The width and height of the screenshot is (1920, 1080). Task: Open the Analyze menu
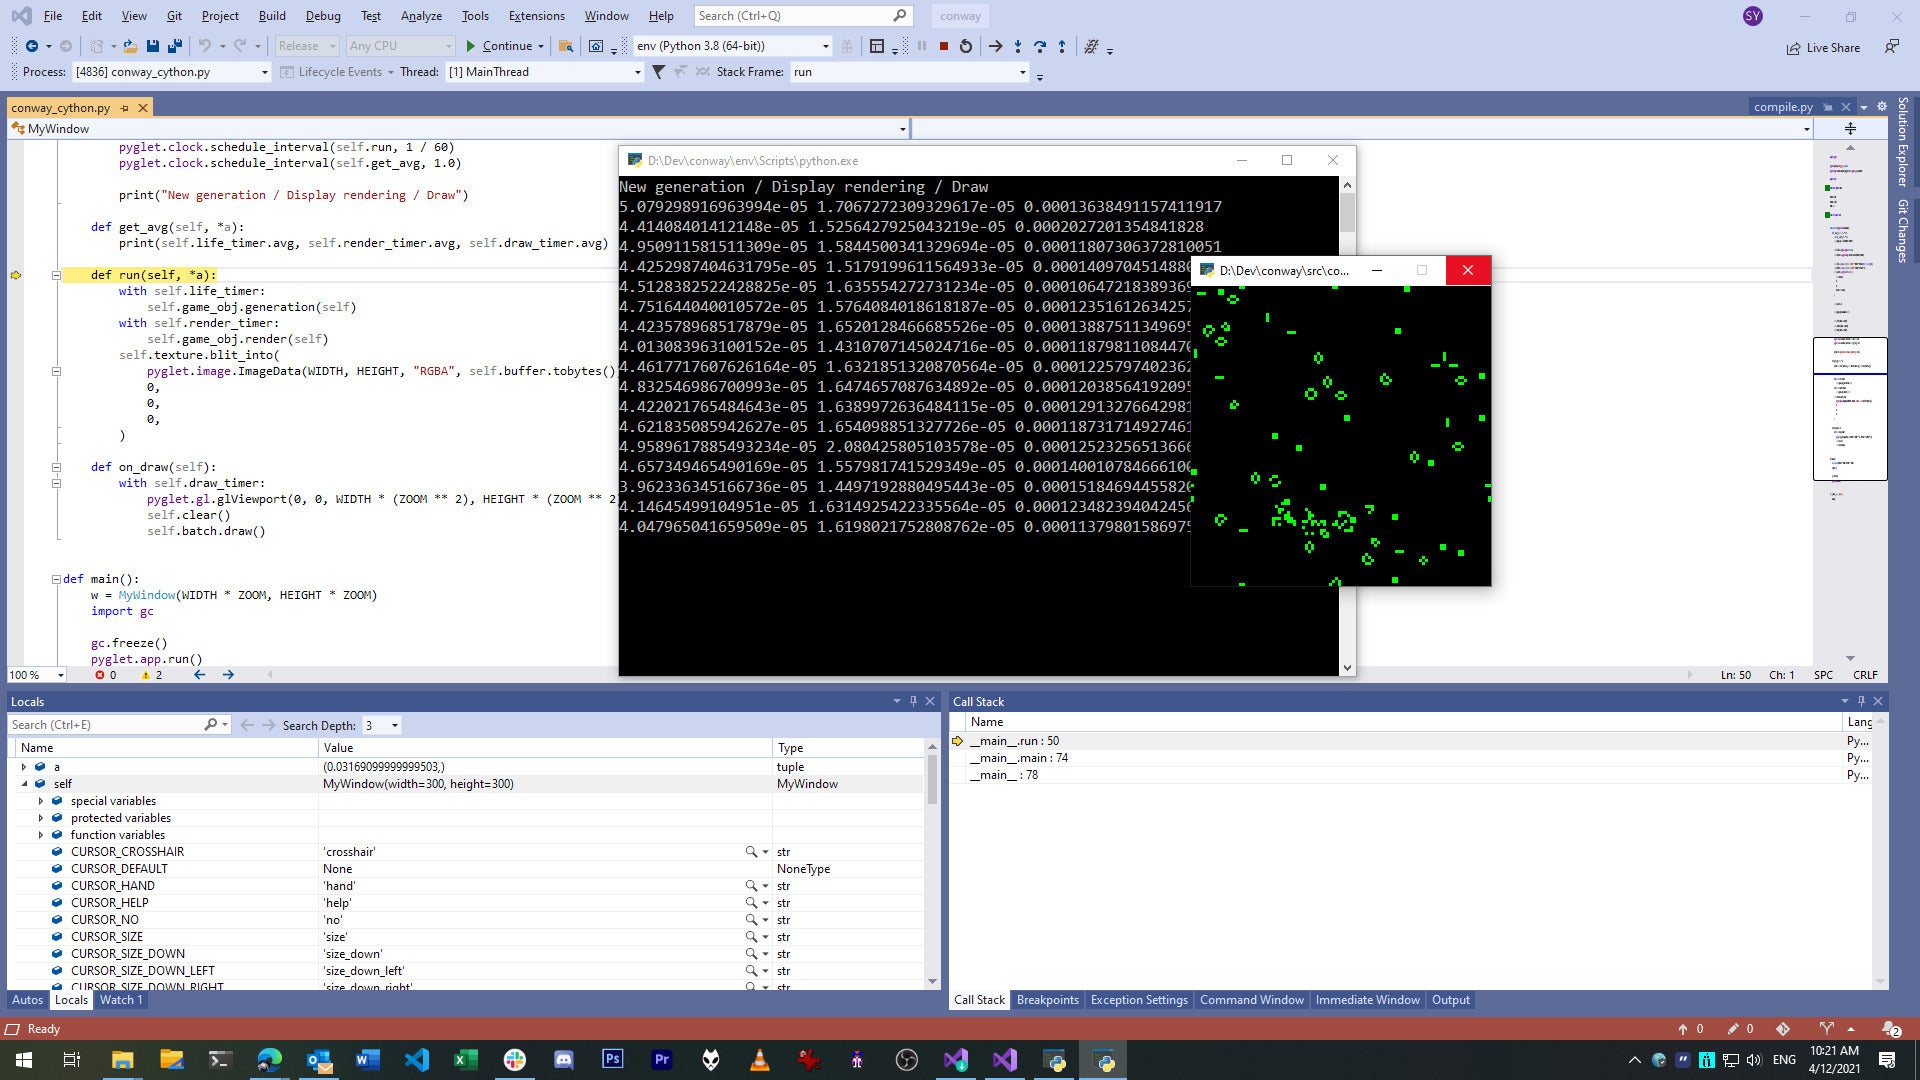tap(421, 15)
